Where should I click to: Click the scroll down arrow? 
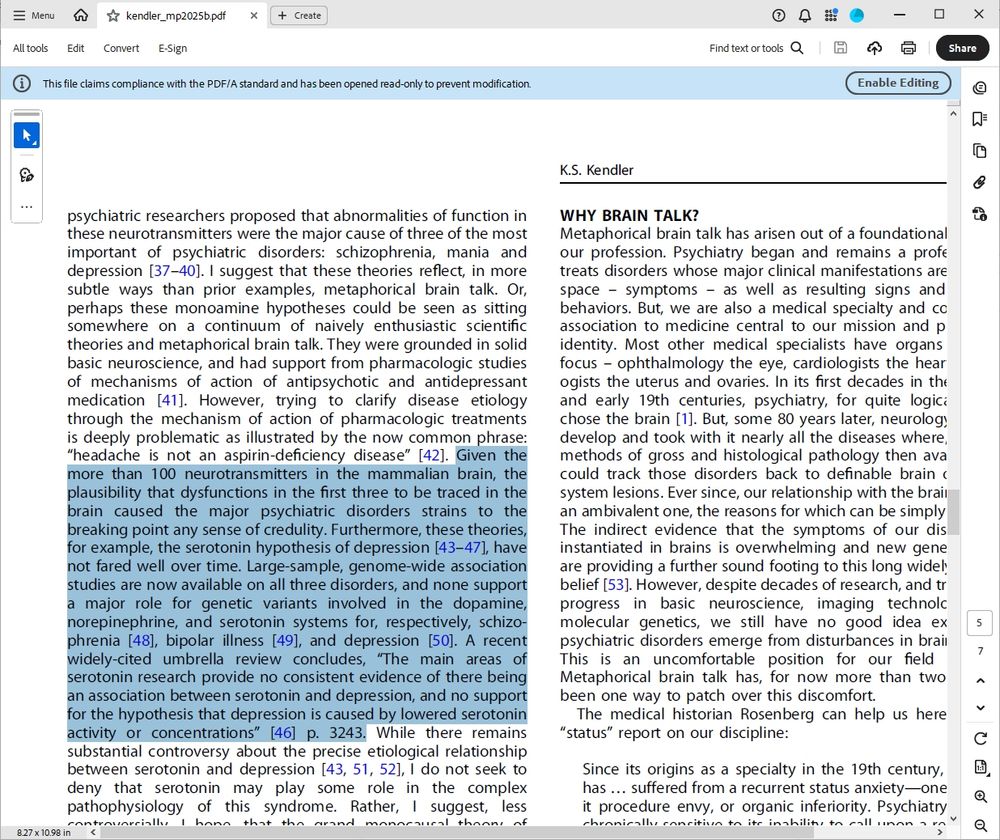(x=953, y=818)
